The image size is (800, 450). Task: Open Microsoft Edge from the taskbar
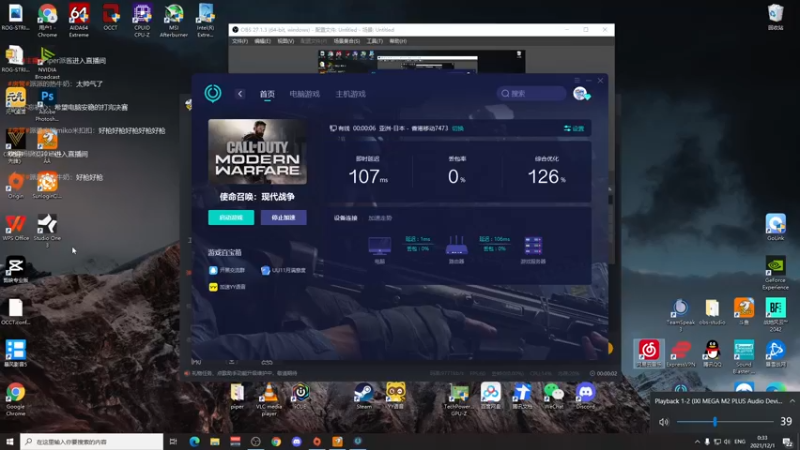tap(194, 441)
